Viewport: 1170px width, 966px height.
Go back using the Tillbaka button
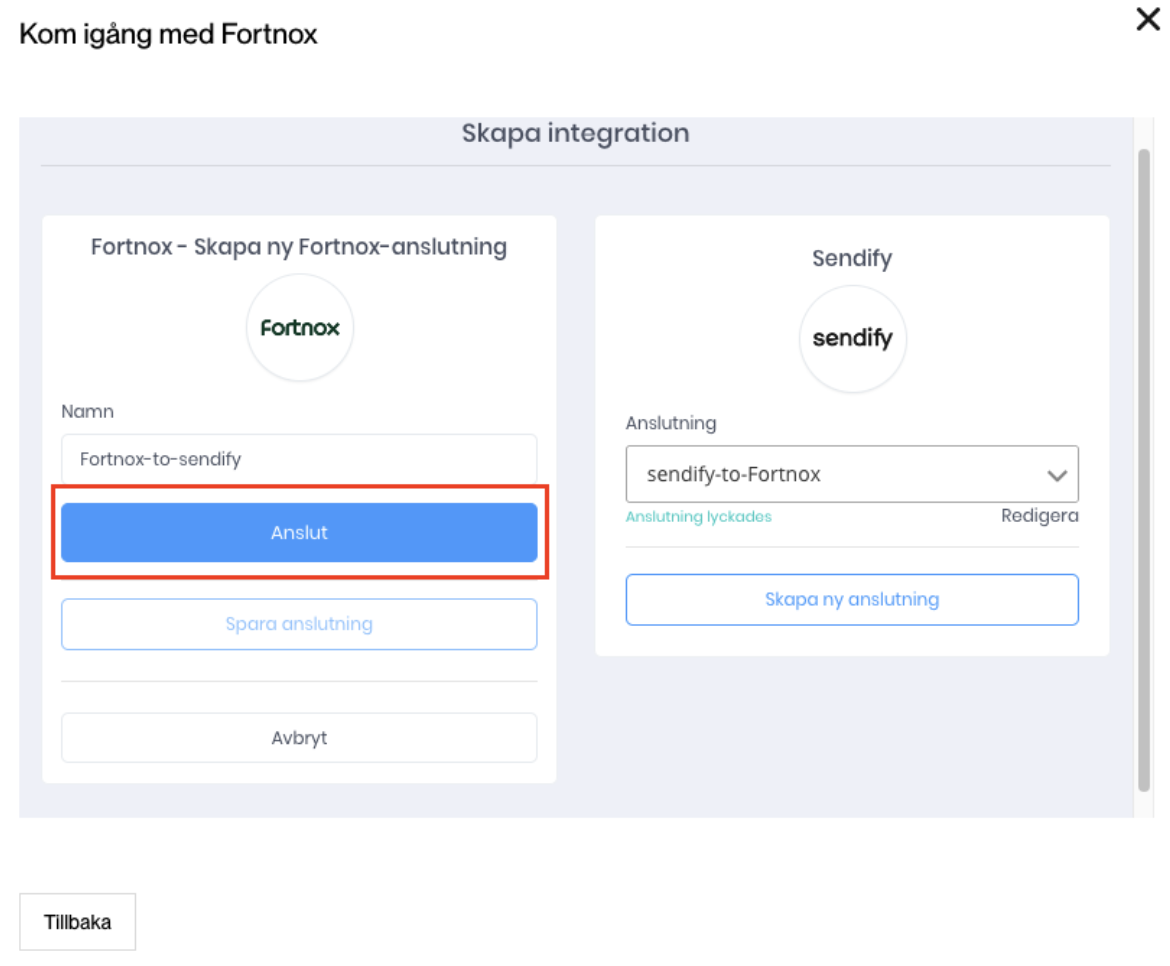tap(77, 922)
